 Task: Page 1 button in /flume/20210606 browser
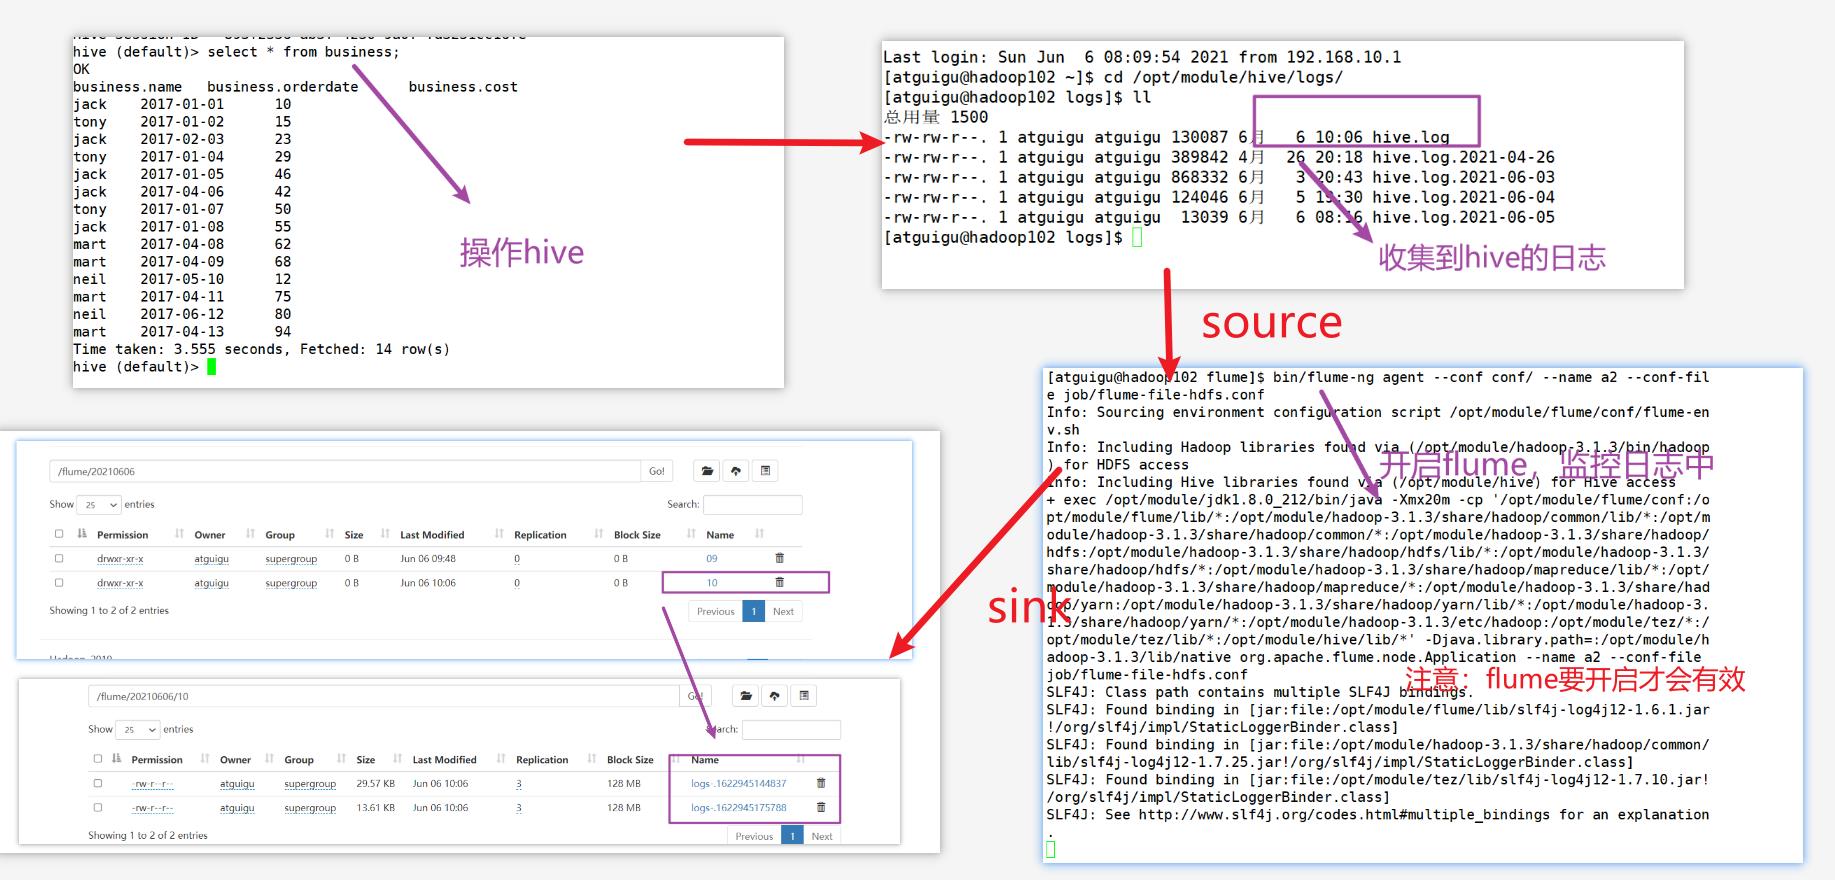point(755,611)
